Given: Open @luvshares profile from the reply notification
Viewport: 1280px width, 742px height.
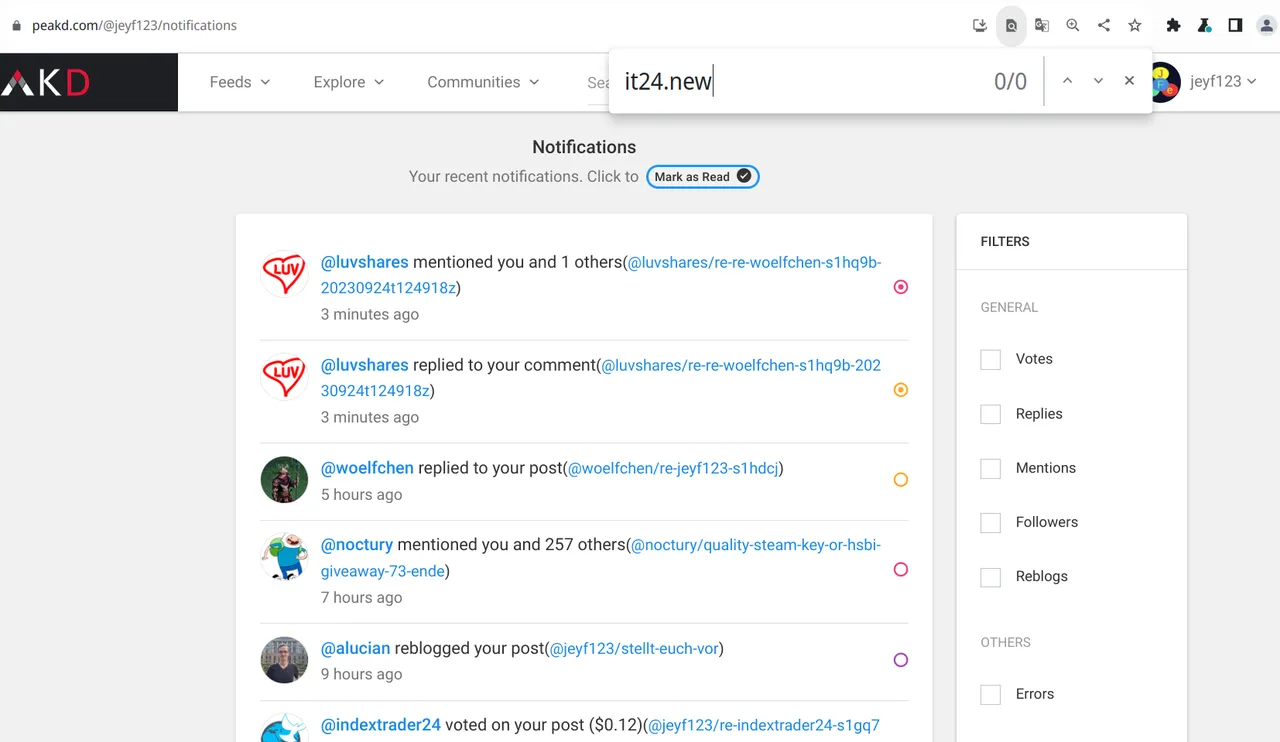Looking at the screenshot, I should click(365, 365).
